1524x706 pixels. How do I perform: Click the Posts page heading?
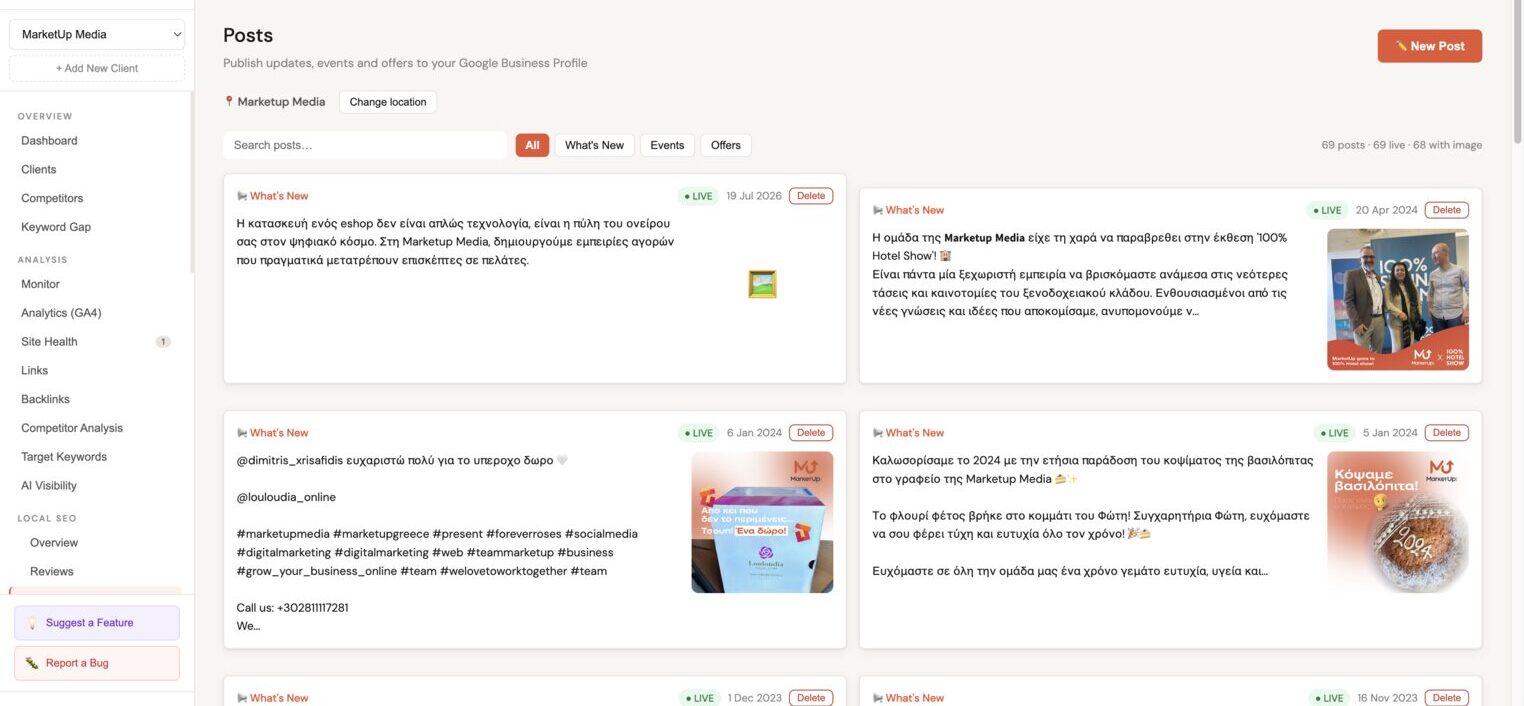[x=248, y=36]
